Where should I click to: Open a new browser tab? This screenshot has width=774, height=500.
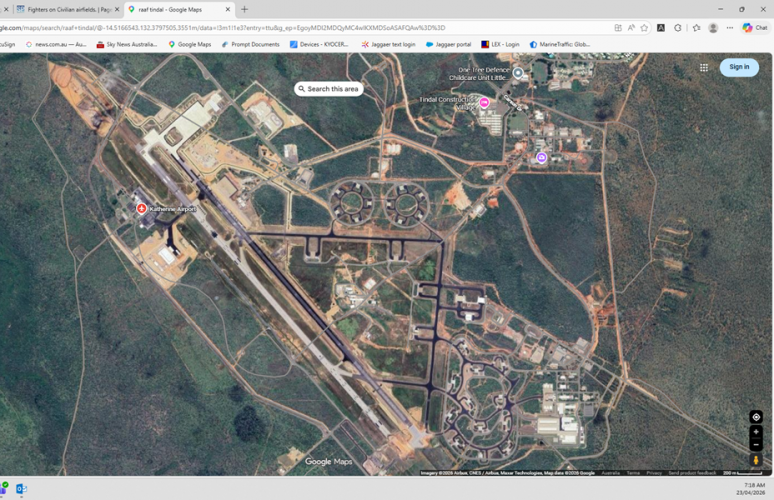pyautogui.click(x=244, y=9)
